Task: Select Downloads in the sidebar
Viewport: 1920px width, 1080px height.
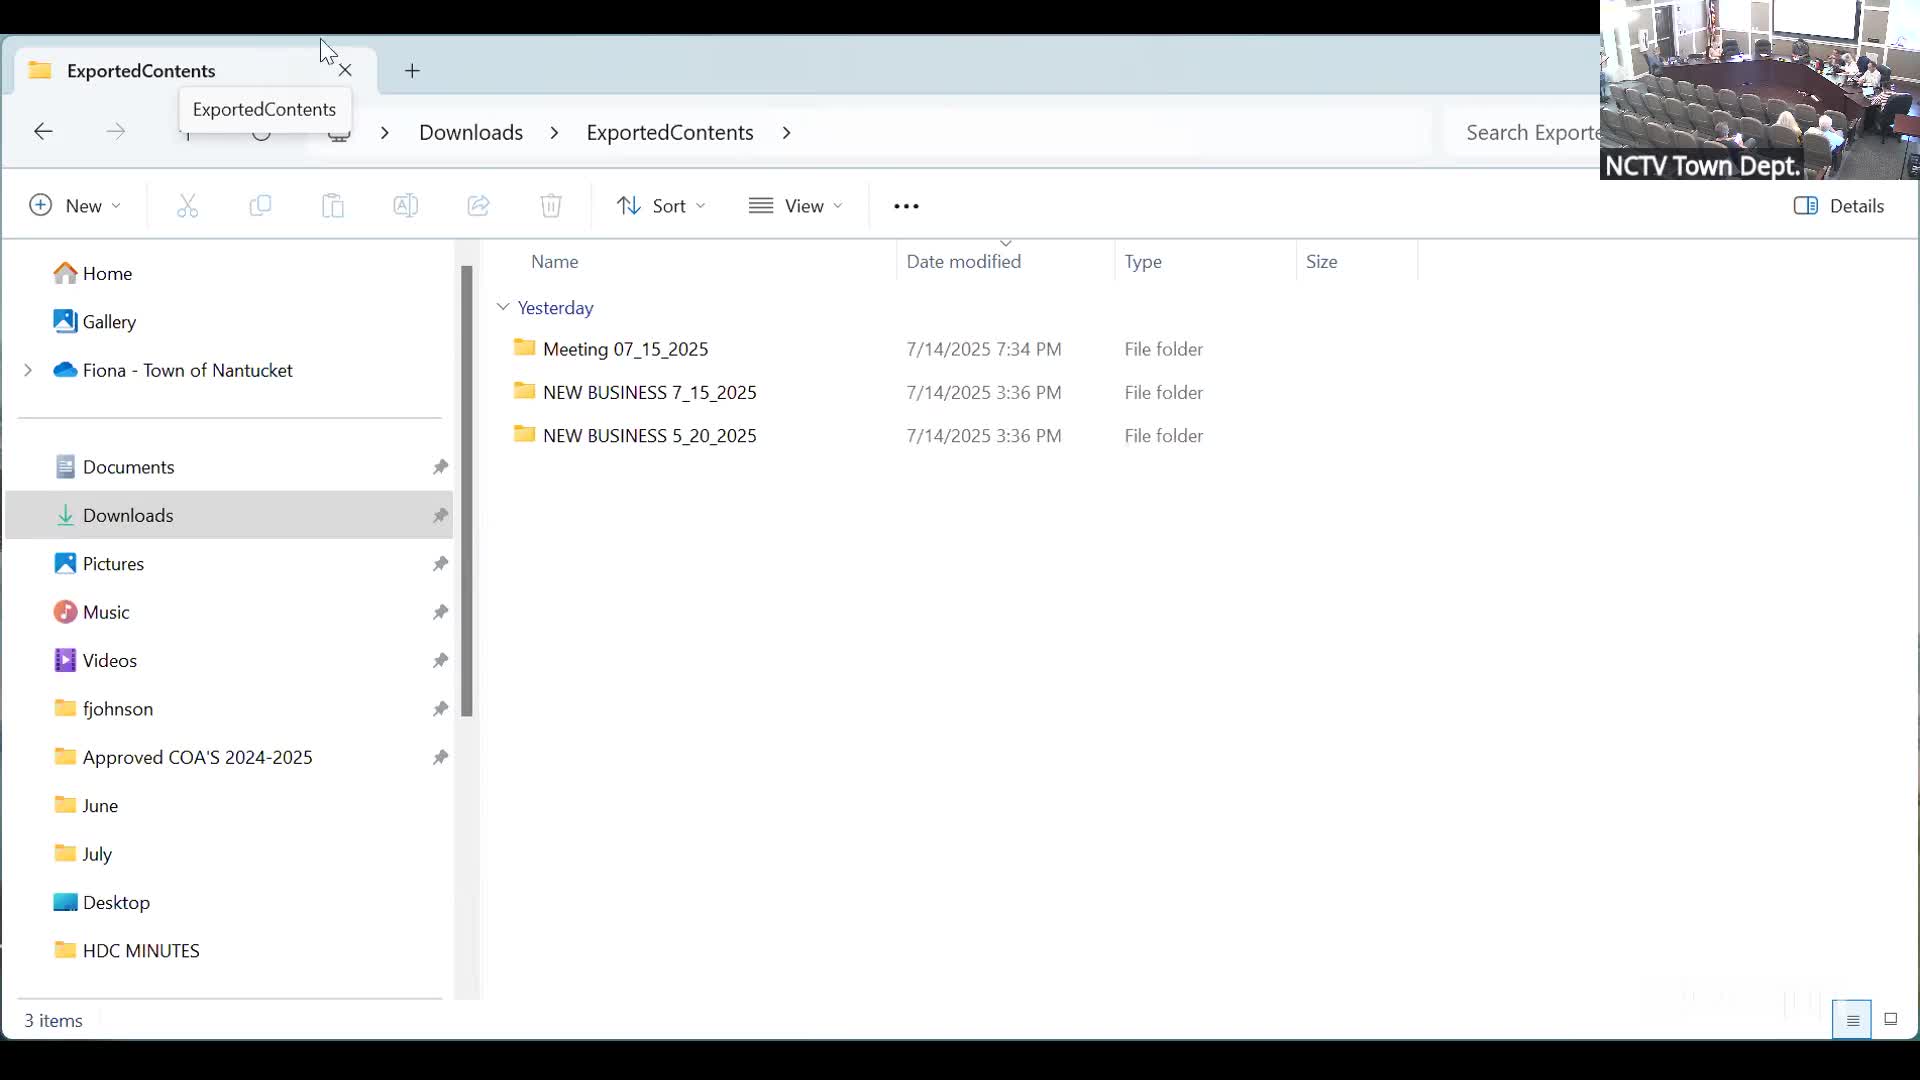Action: click(x=229, y=515)
